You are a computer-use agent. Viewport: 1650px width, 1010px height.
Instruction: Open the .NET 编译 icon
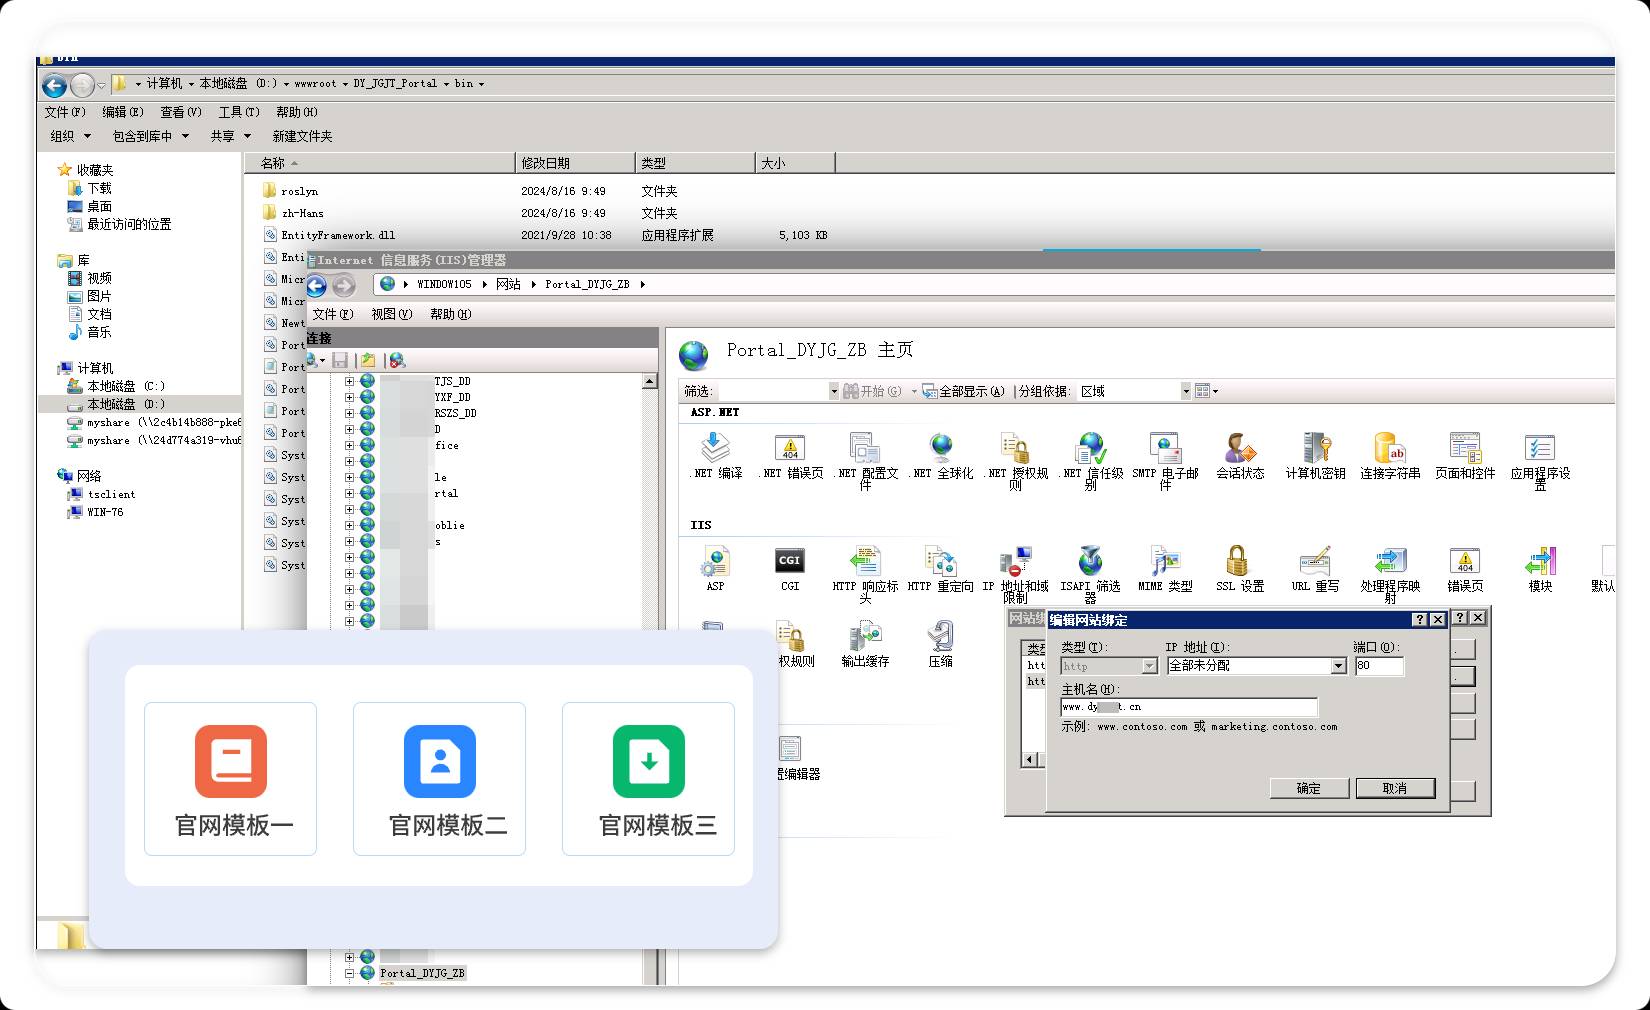click(716, 455)
